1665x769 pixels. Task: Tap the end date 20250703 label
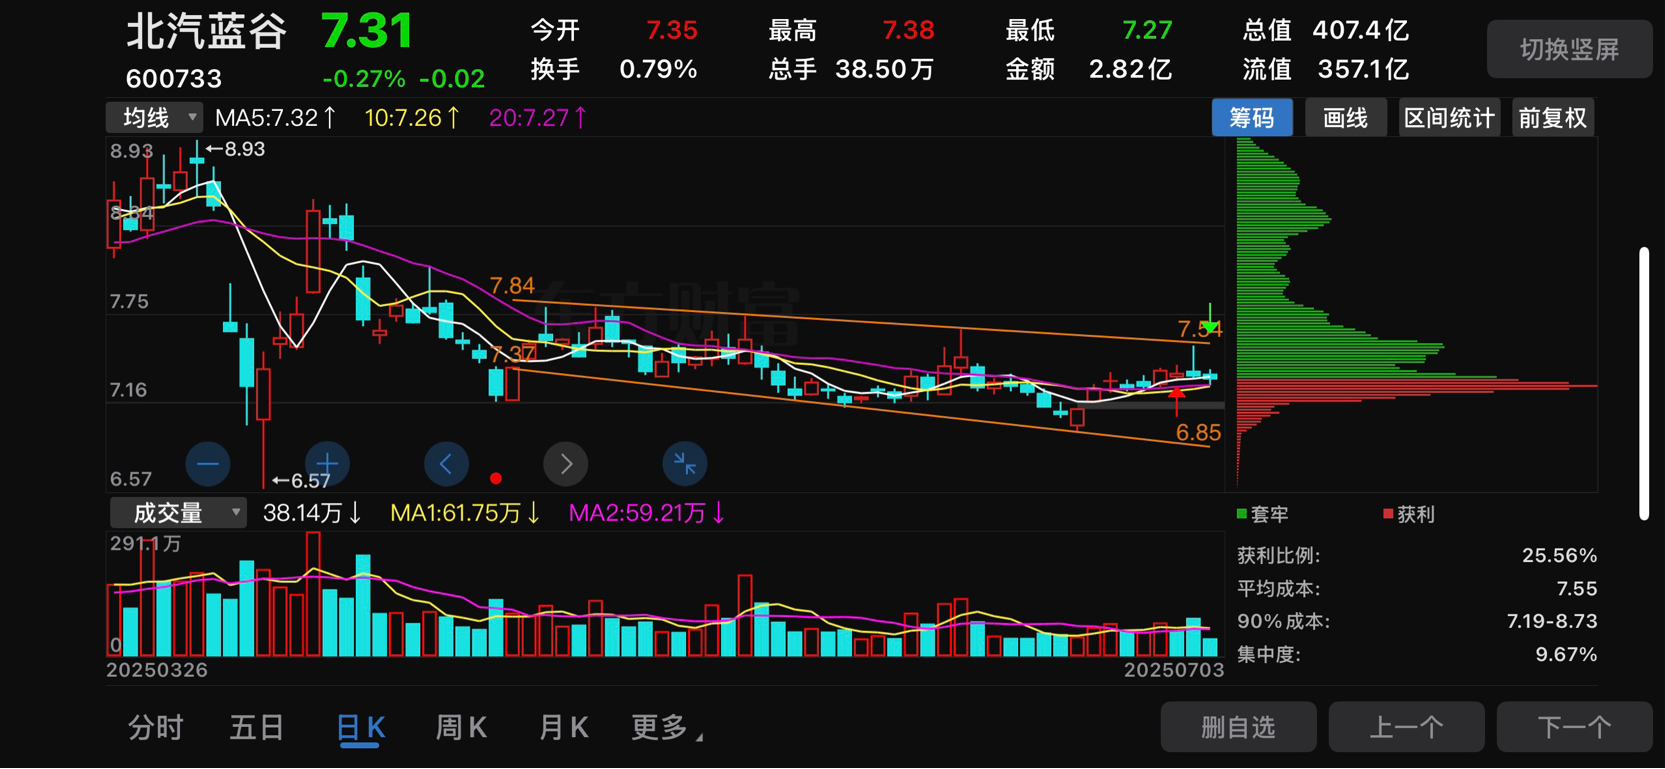pos(1174,670)
